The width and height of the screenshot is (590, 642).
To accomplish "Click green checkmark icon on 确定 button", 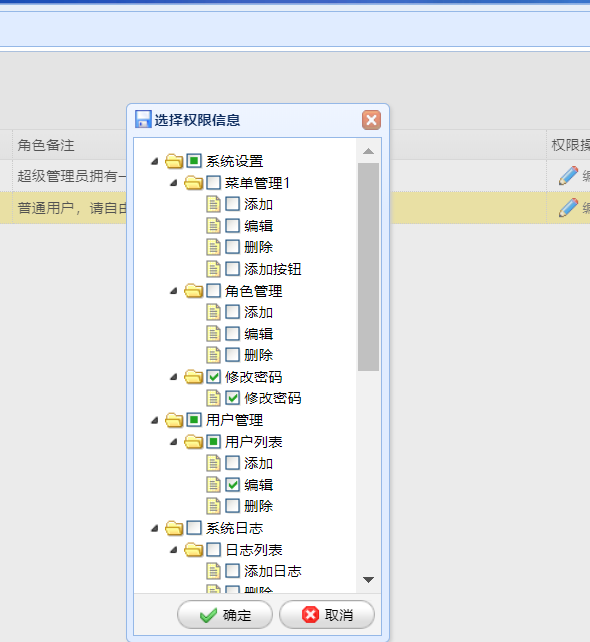I will 208,615.
